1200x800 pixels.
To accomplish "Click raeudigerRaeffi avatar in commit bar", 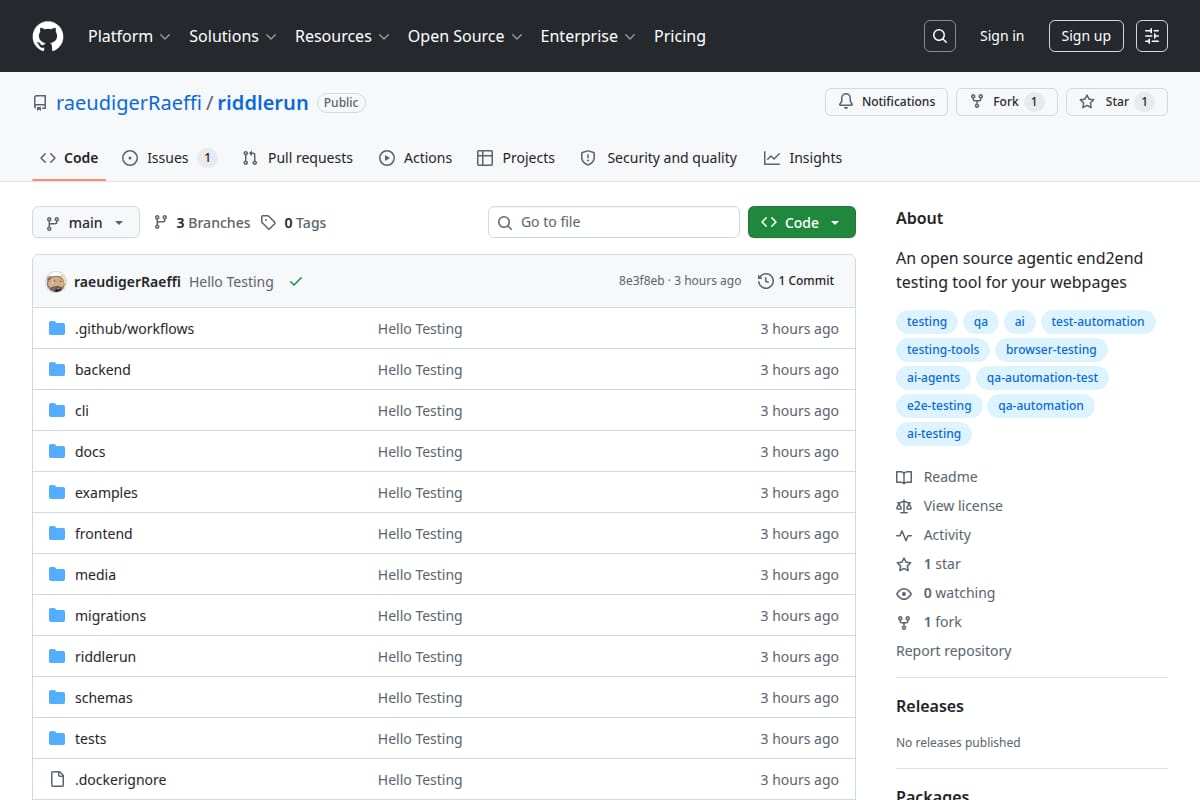I will (56, 282).
